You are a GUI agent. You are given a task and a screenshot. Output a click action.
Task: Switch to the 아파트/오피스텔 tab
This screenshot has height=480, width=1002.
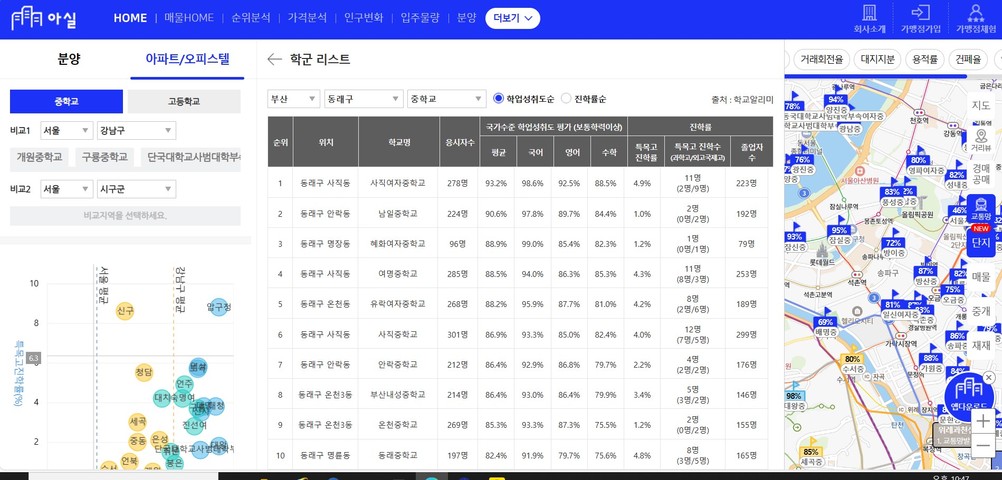click(187, 59)
